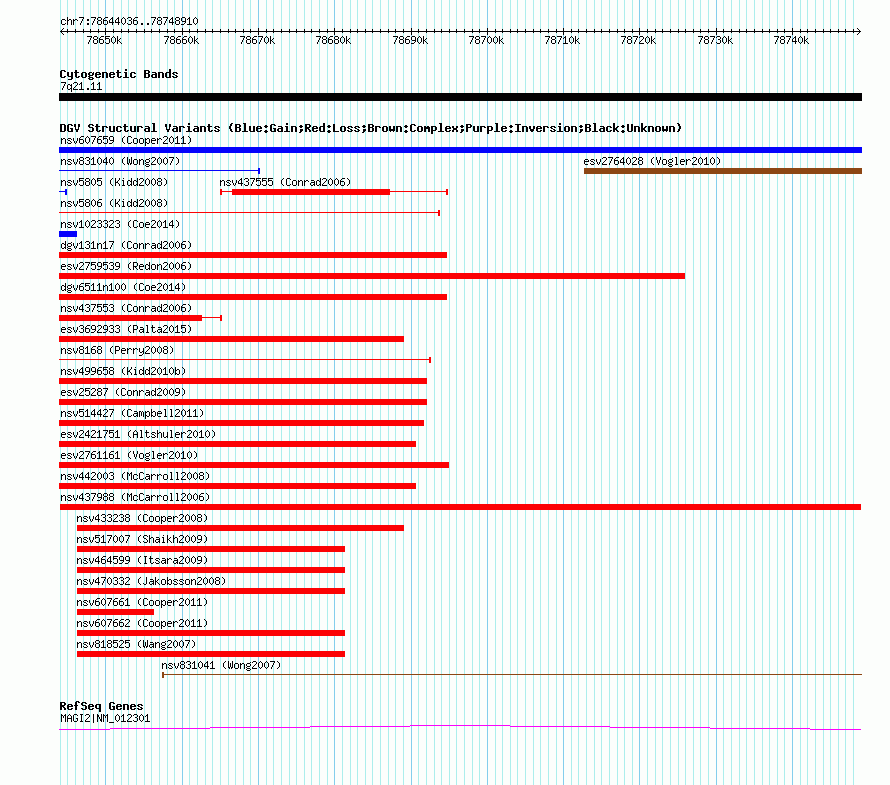This screenshot has height=785, width=890.
Task: Click the 78650k ruler tick label
Action: (104, 40)
